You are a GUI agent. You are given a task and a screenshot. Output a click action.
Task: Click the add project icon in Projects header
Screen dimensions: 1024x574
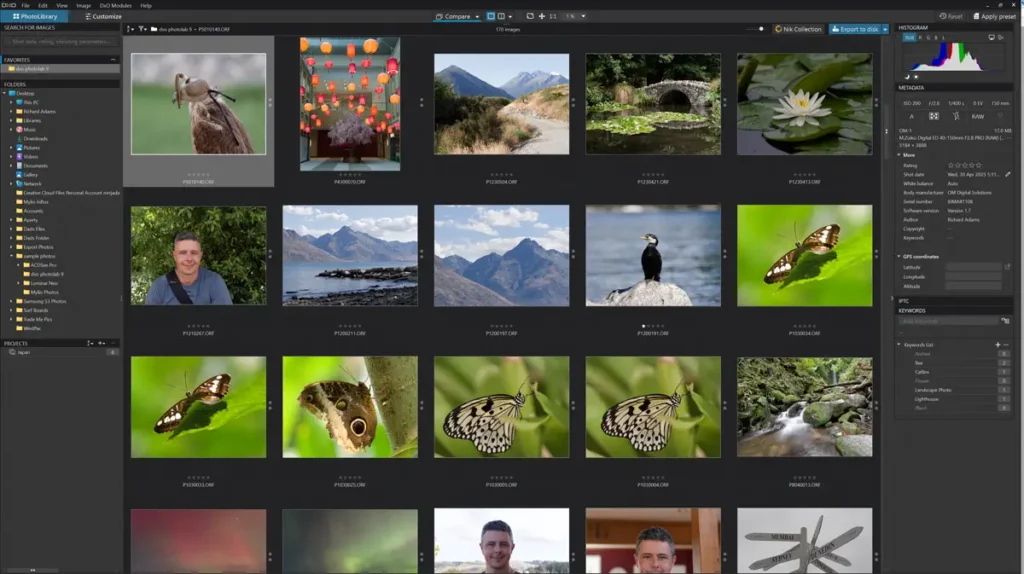coord(101,343)
